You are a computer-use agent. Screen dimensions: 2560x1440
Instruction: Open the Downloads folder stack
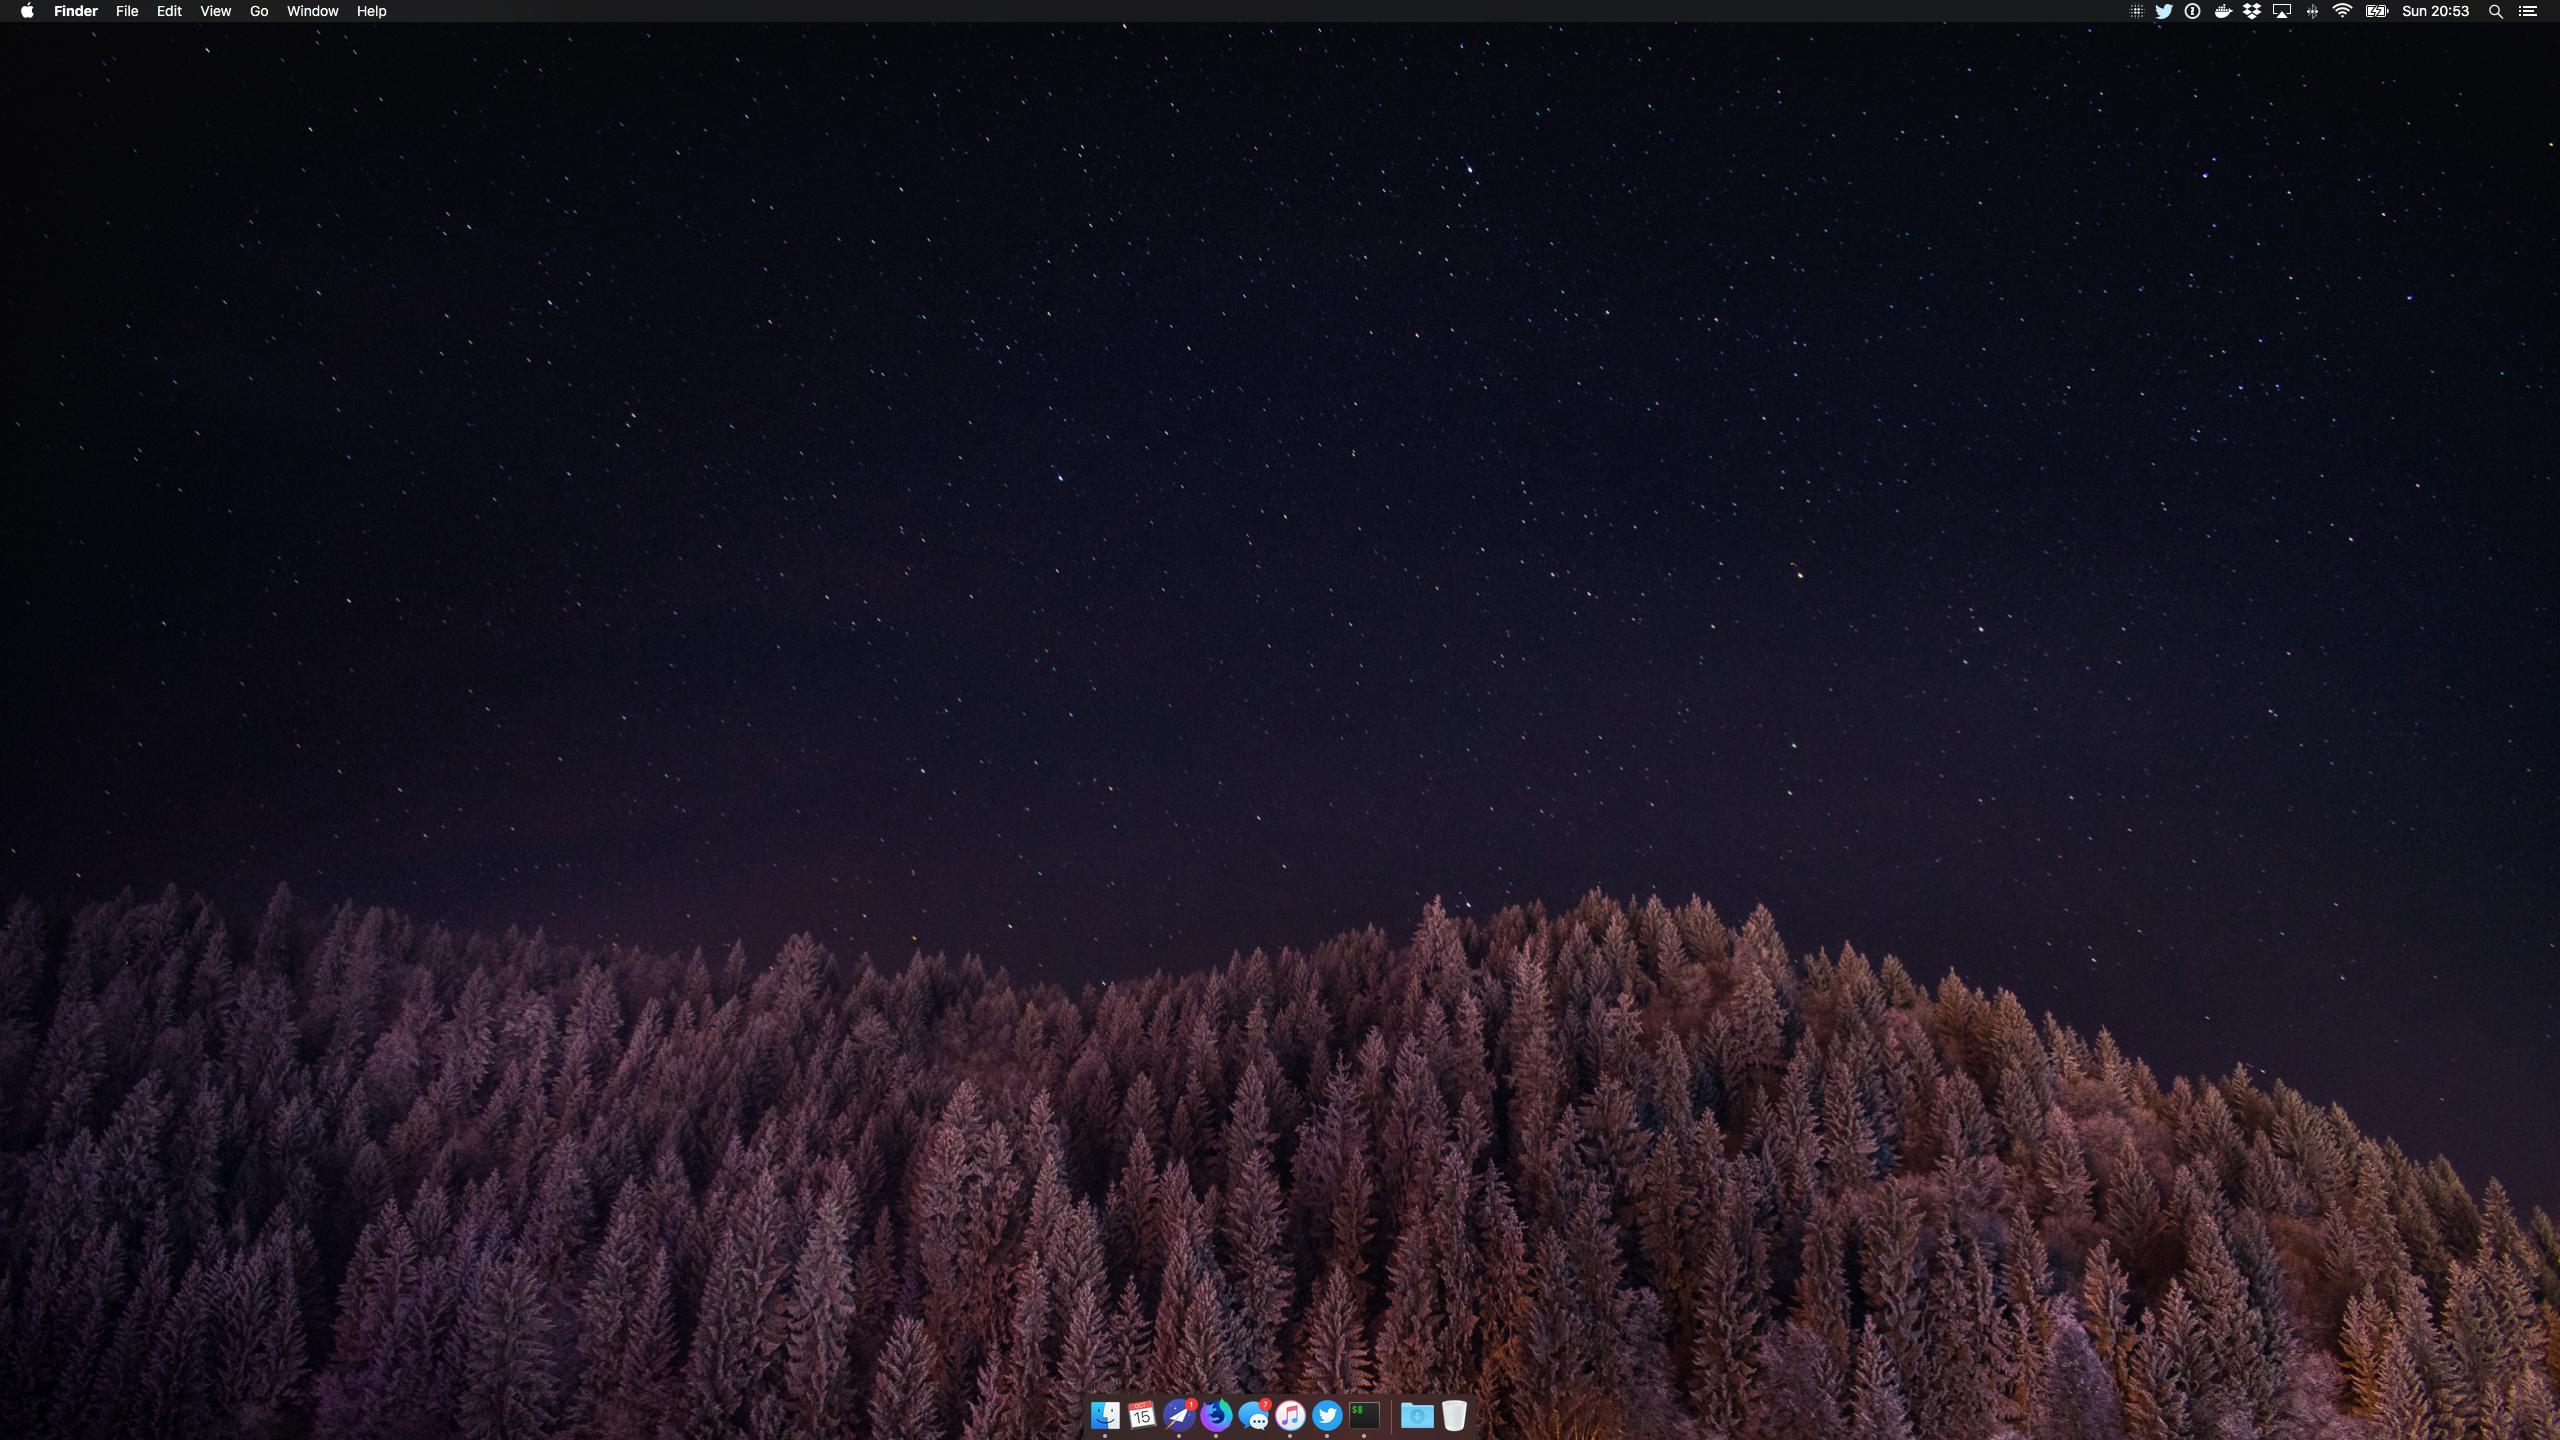click(x=1417, y=1415)
